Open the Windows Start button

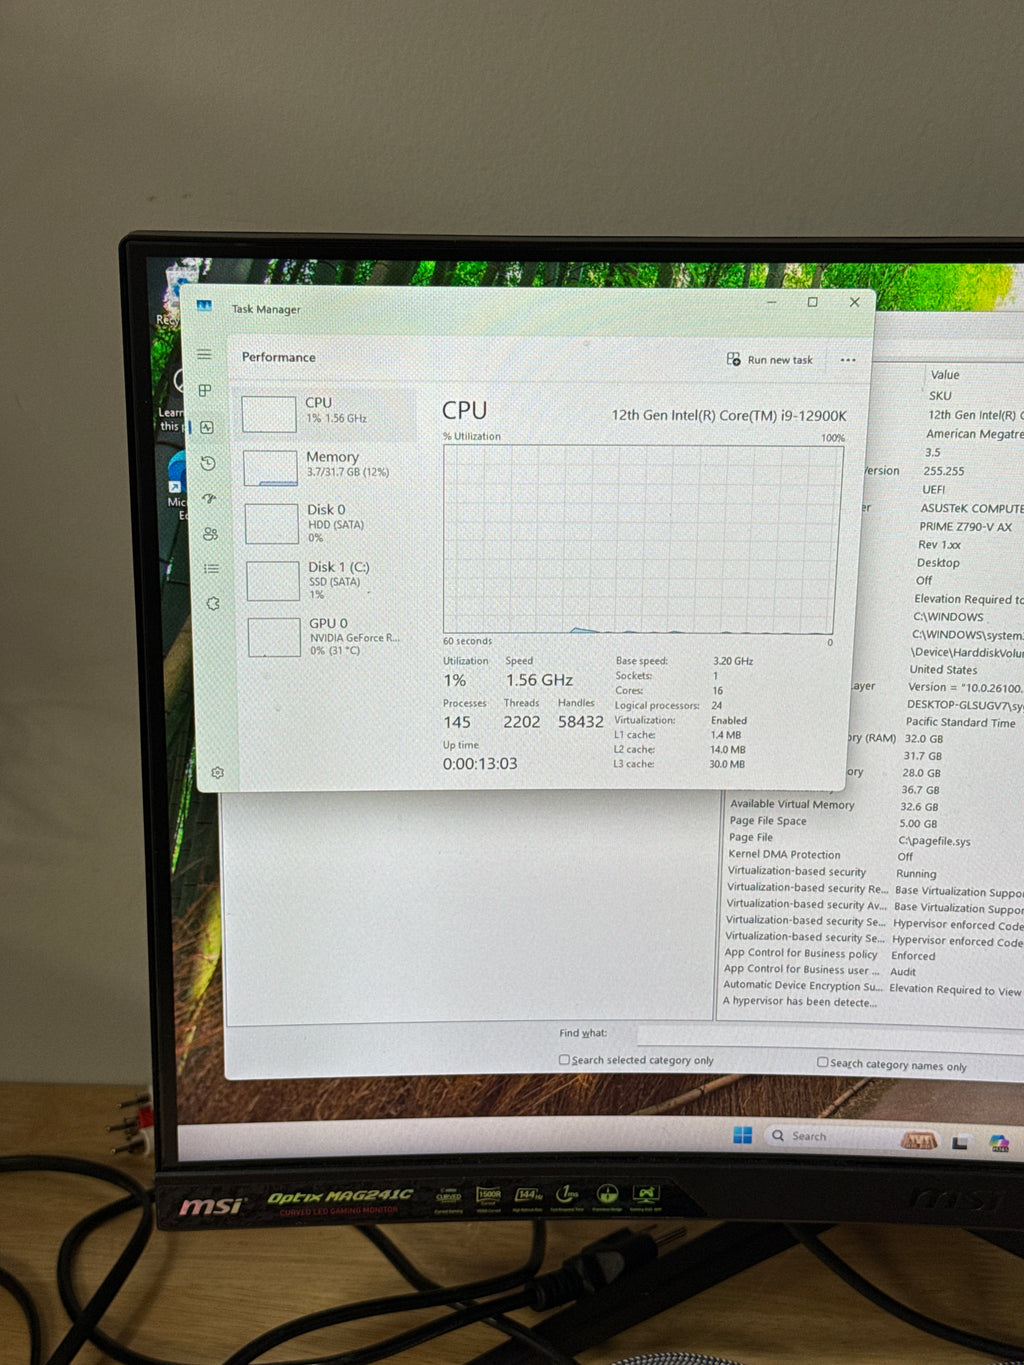[x=742, y=1134]
